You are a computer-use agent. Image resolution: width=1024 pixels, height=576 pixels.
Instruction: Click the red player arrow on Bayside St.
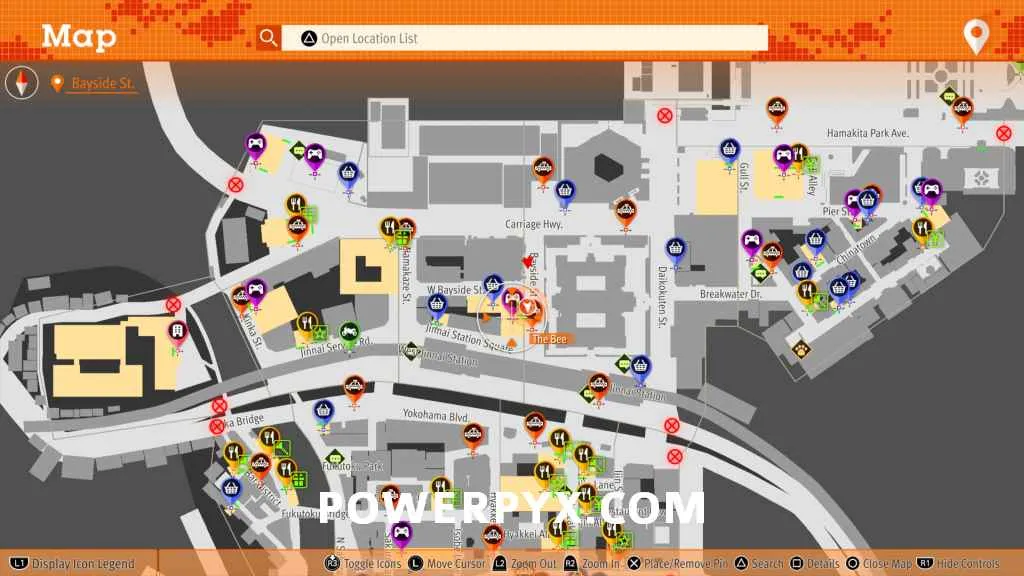pos(528,262)
